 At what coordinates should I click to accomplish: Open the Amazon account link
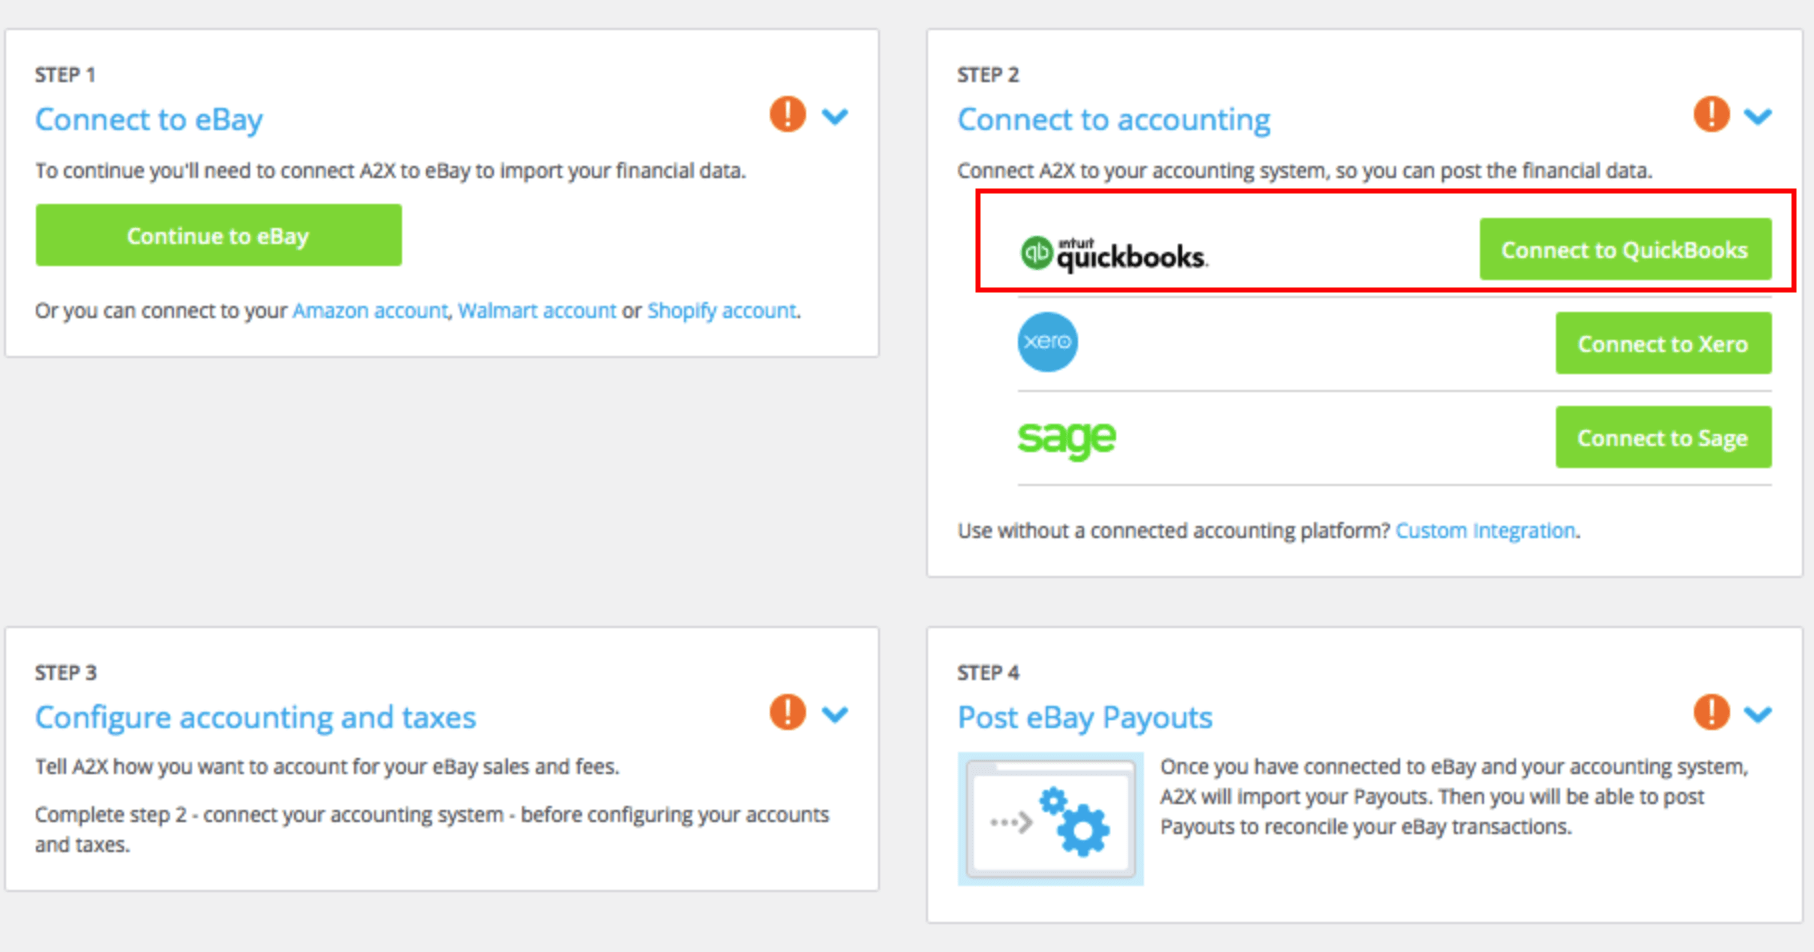click(x=370, y=311)
